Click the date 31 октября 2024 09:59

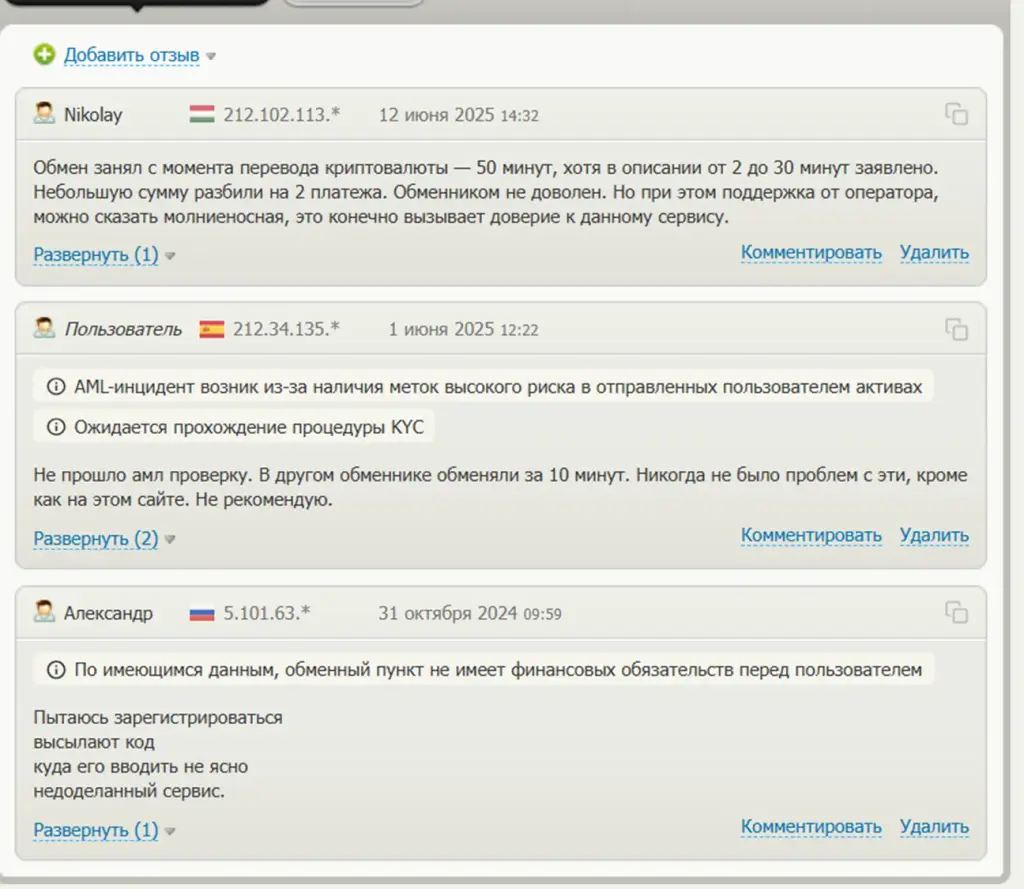tap(470, 613)
